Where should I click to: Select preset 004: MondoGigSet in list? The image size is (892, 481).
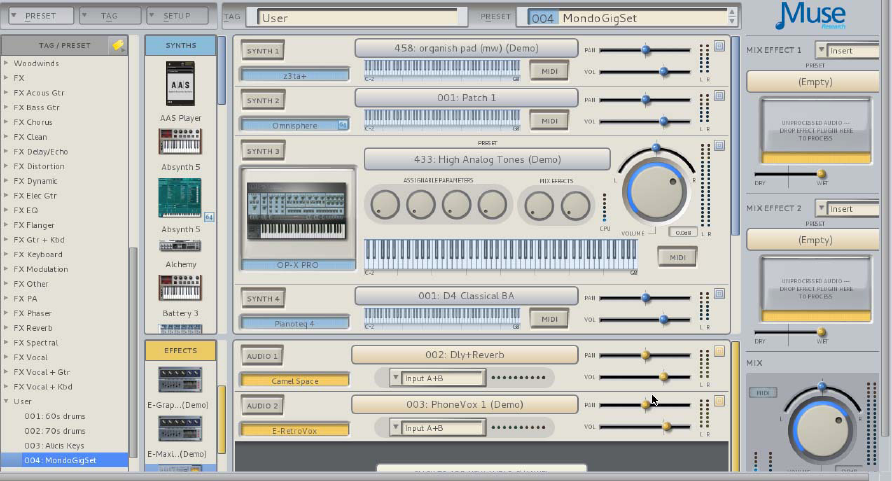(x=64, y=460)
